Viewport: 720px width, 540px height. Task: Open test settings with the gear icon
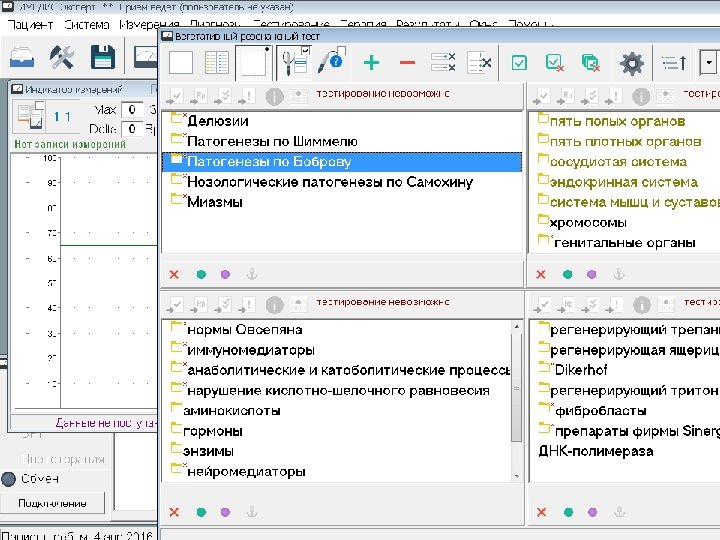(x=632, y=63)
